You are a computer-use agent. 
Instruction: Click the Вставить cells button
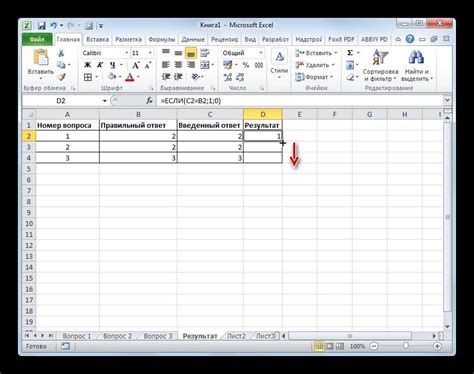pos(316,53)
